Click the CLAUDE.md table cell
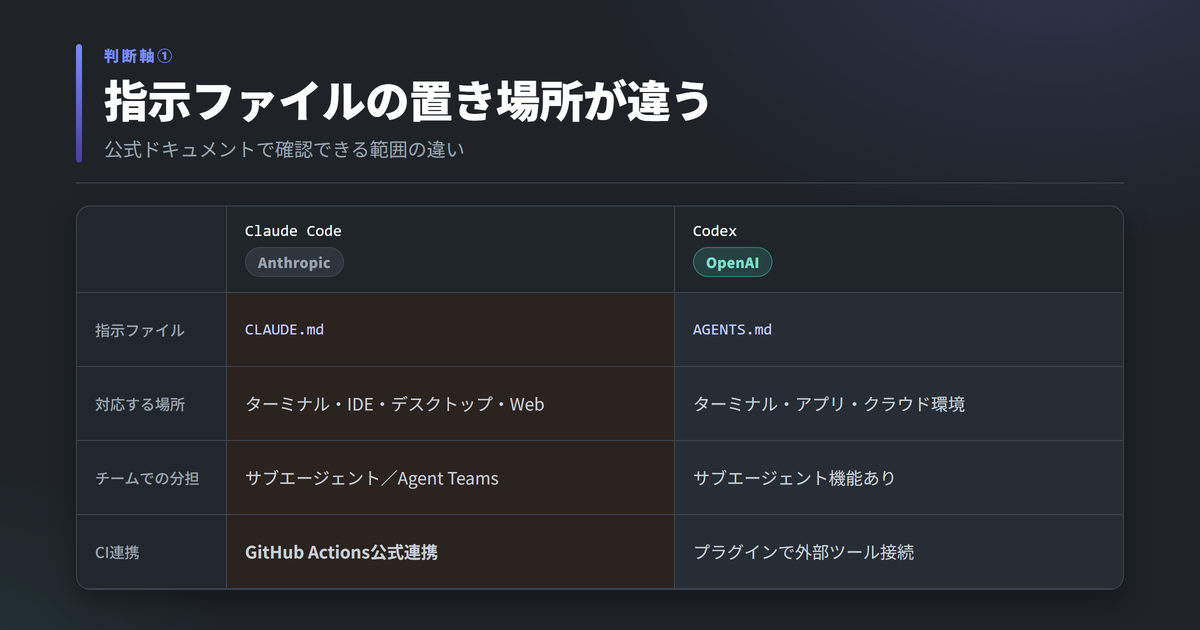The height and width of the screenshot is (630, 1200). tap(450, 330)
